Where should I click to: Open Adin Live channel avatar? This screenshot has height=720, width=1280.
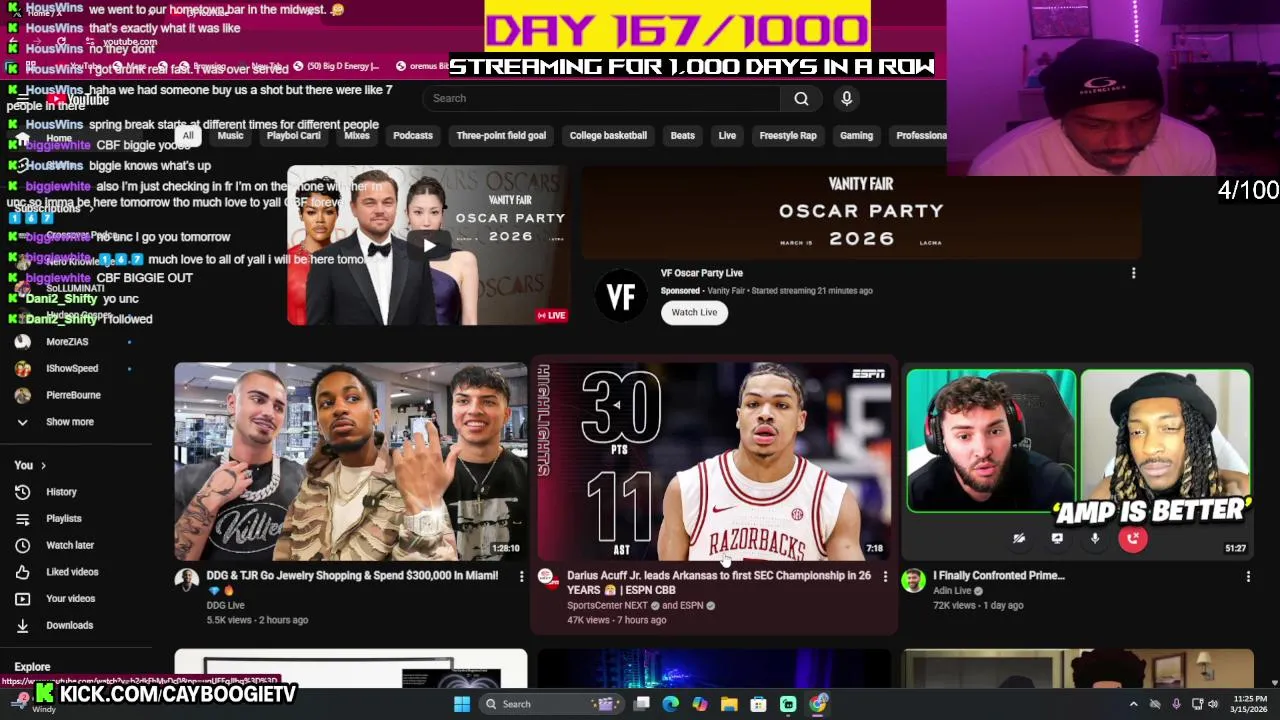[913, 581]
